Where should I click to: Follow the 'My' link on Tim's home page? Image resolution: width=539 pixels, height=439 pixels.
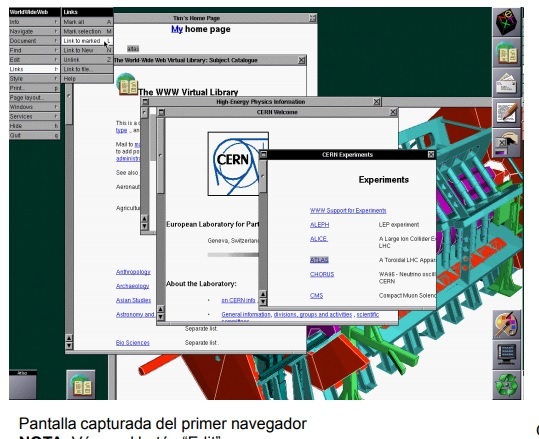click(x=177, y=29)
